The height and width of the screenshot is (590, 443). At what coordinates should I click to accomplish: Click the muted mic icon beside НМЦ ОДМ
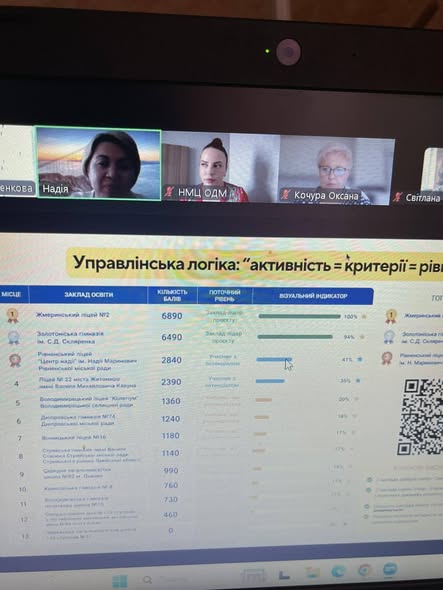pos(168,192)
